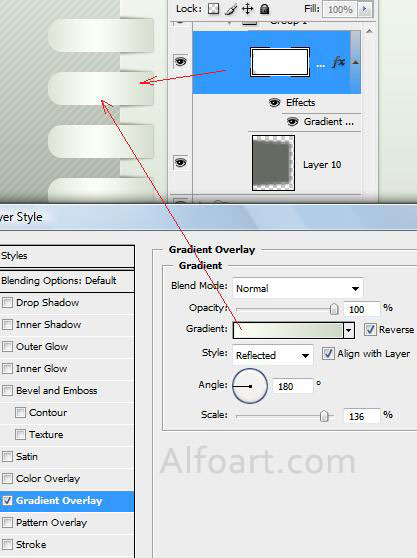
Task: Toggle Gradient effect visibility eye
Action: (x=292, y=122)
